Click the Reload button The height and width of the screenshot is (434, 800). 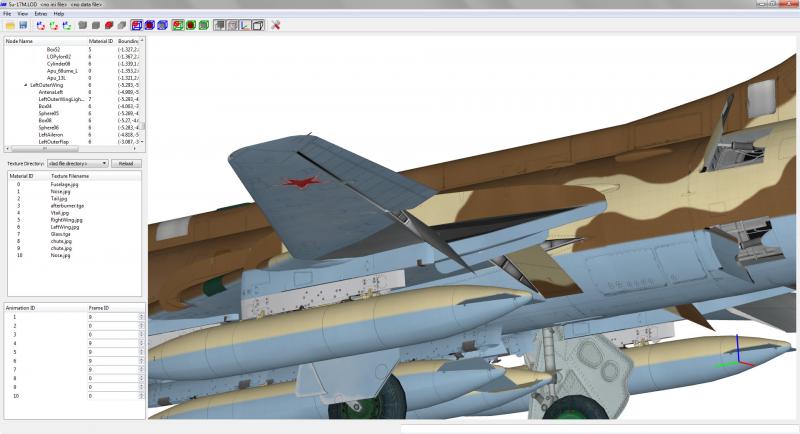pyautogui.click(x=126, y=164)
